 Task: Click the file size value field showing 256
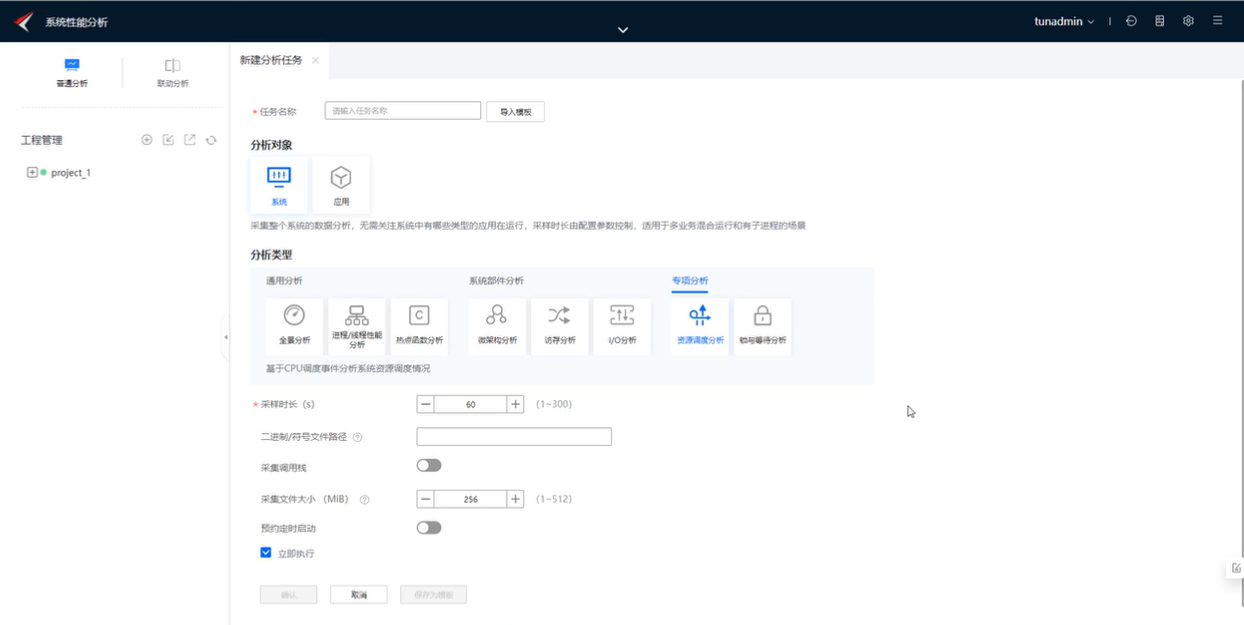tap(471, 499)
